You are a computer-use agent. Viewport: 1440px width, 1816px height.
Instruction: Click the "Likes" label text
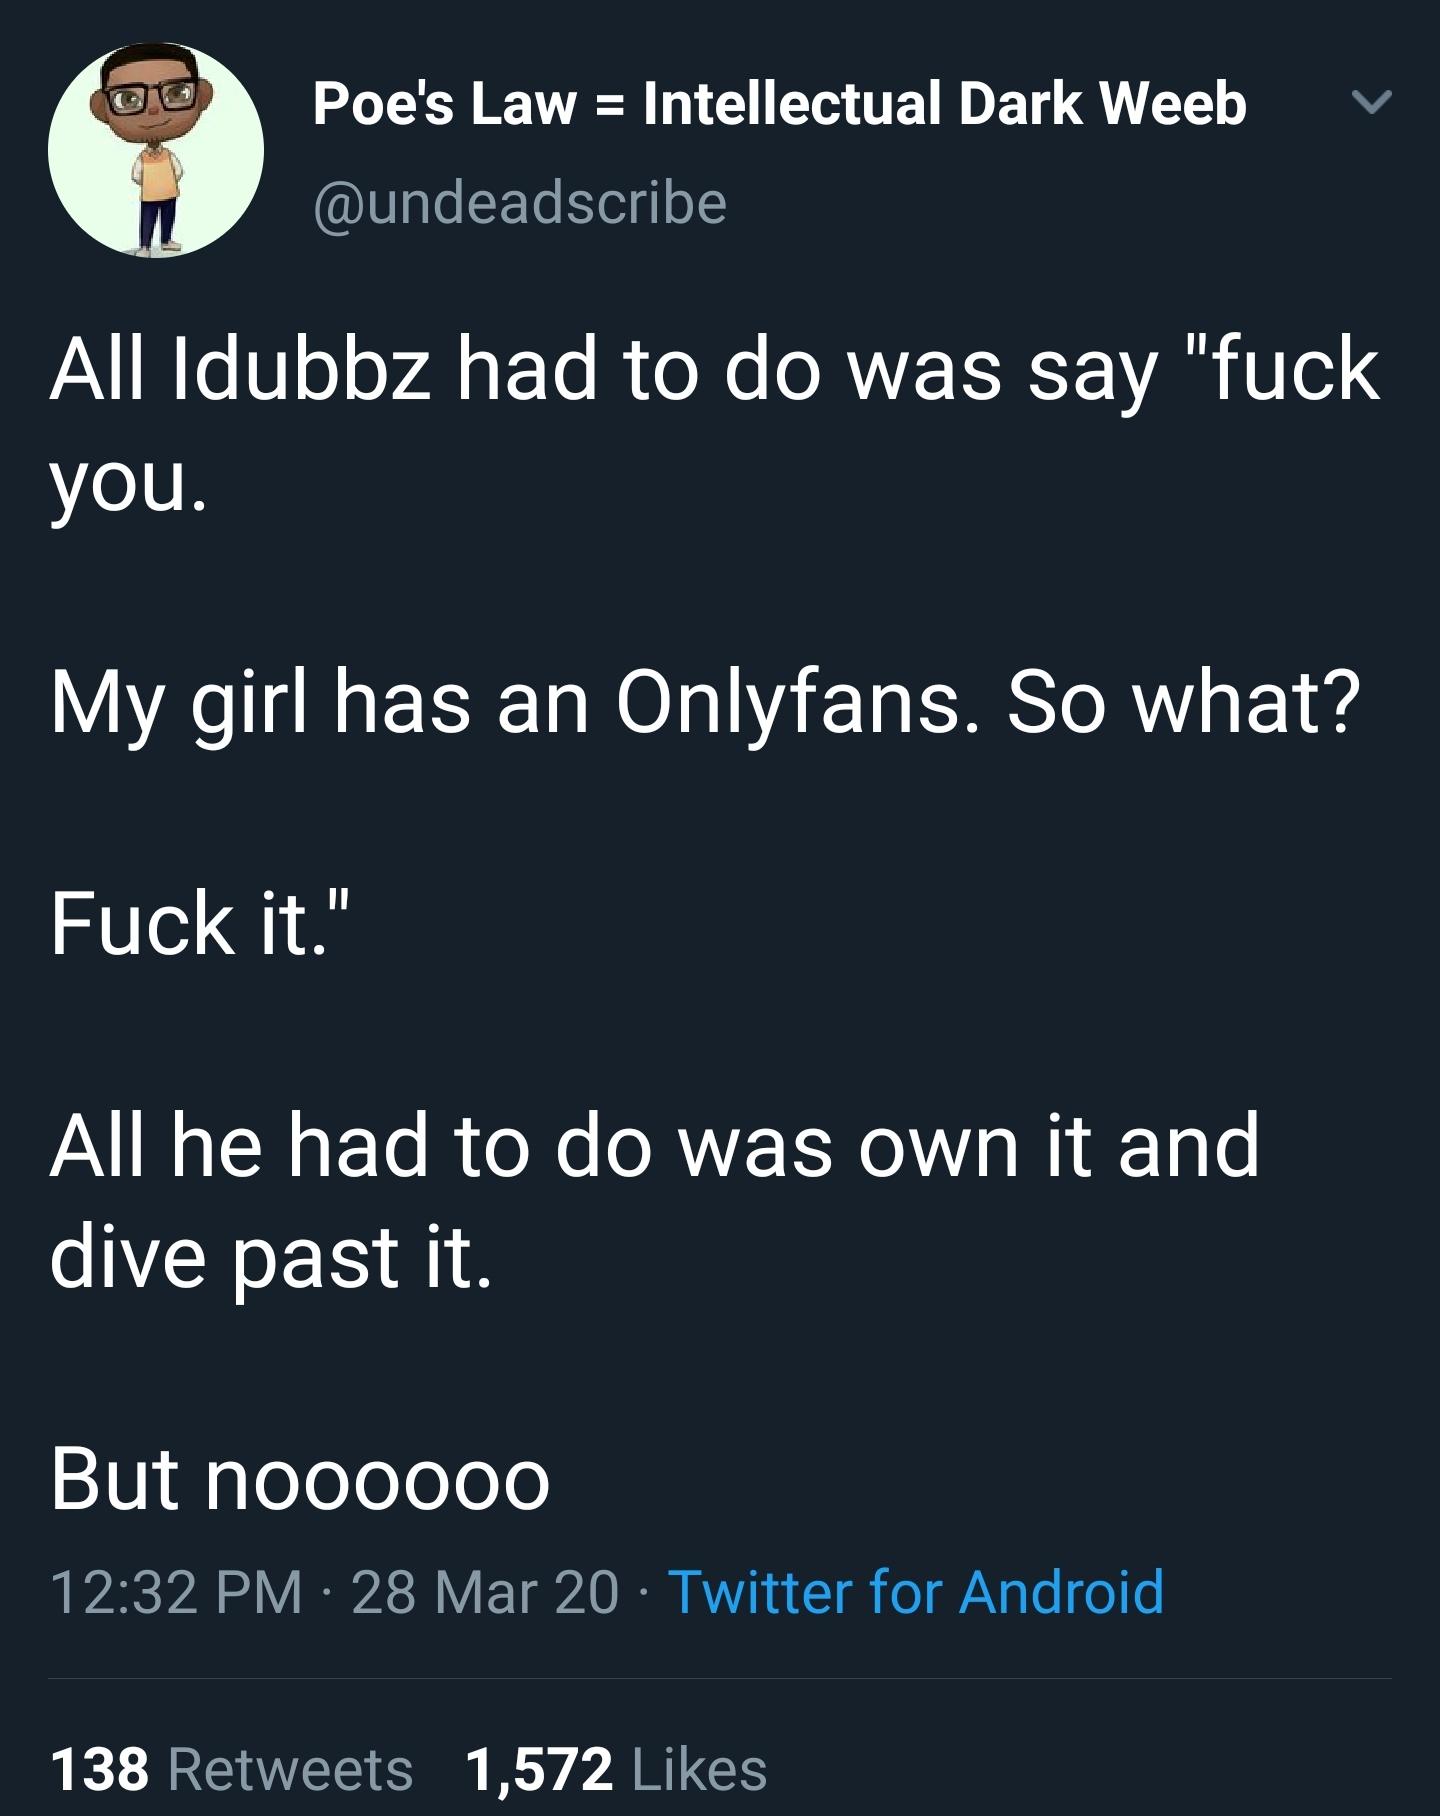700,1769
